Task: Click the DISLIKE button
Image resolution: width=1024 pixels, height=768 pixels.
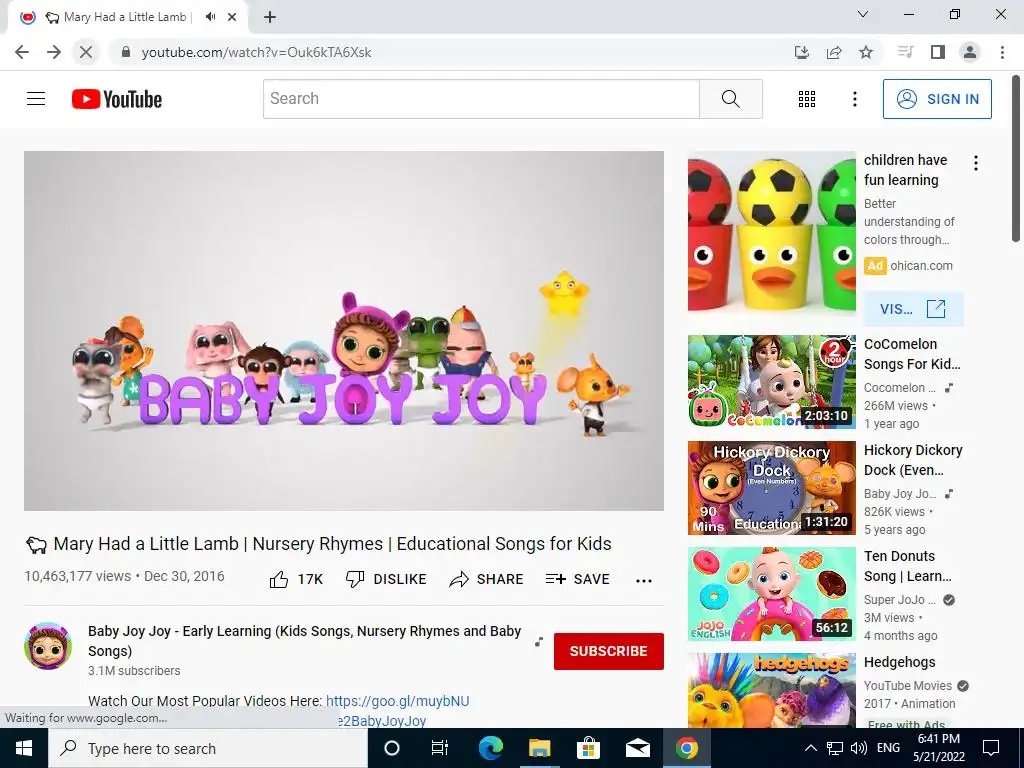Action: point(386,579)
